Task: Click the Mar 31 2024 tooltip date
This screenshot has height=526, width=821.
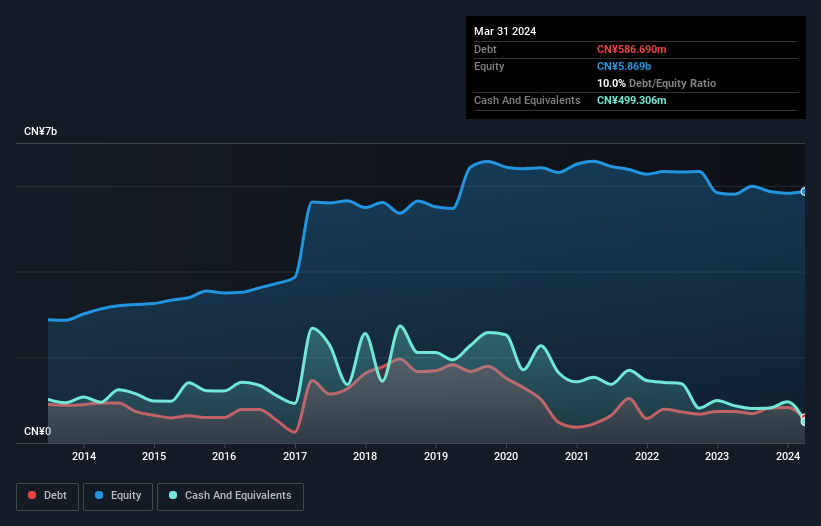Action: point(505,31)
